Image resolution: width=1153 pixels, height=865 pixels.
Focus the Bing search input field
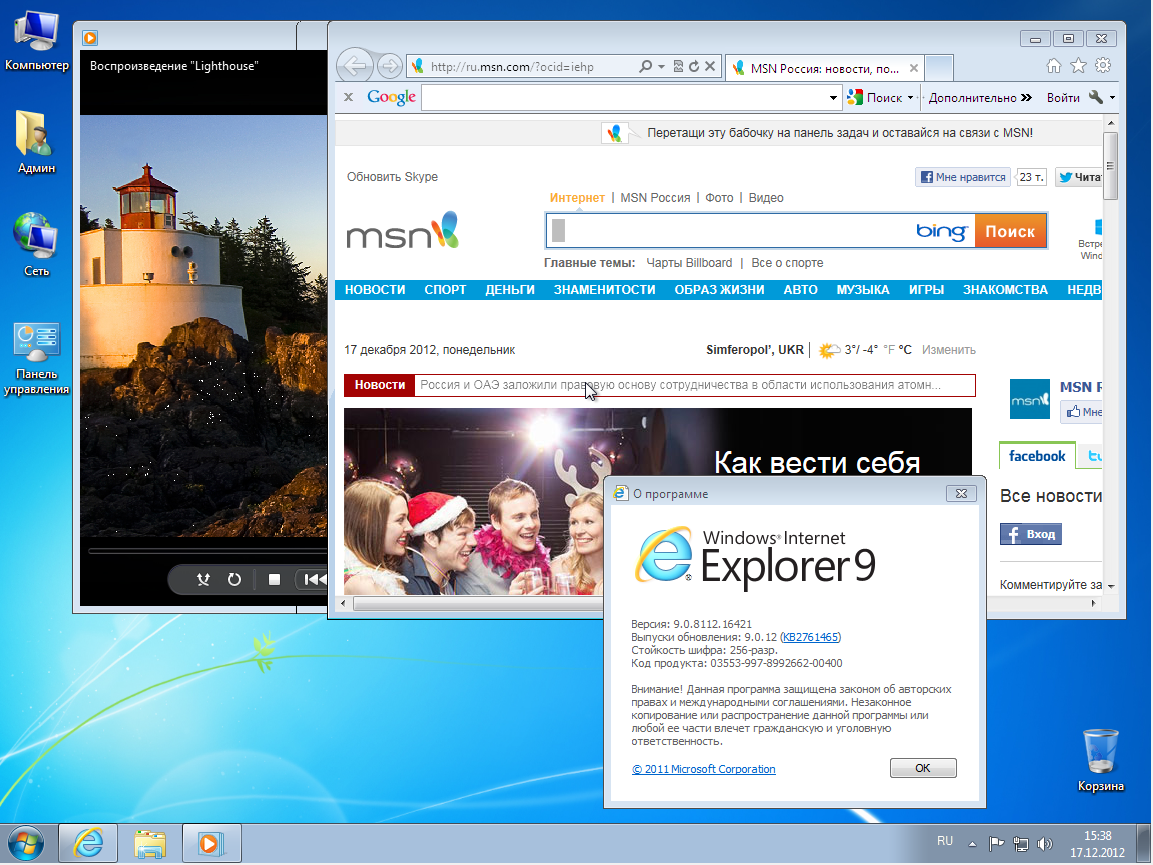point(732,232)
